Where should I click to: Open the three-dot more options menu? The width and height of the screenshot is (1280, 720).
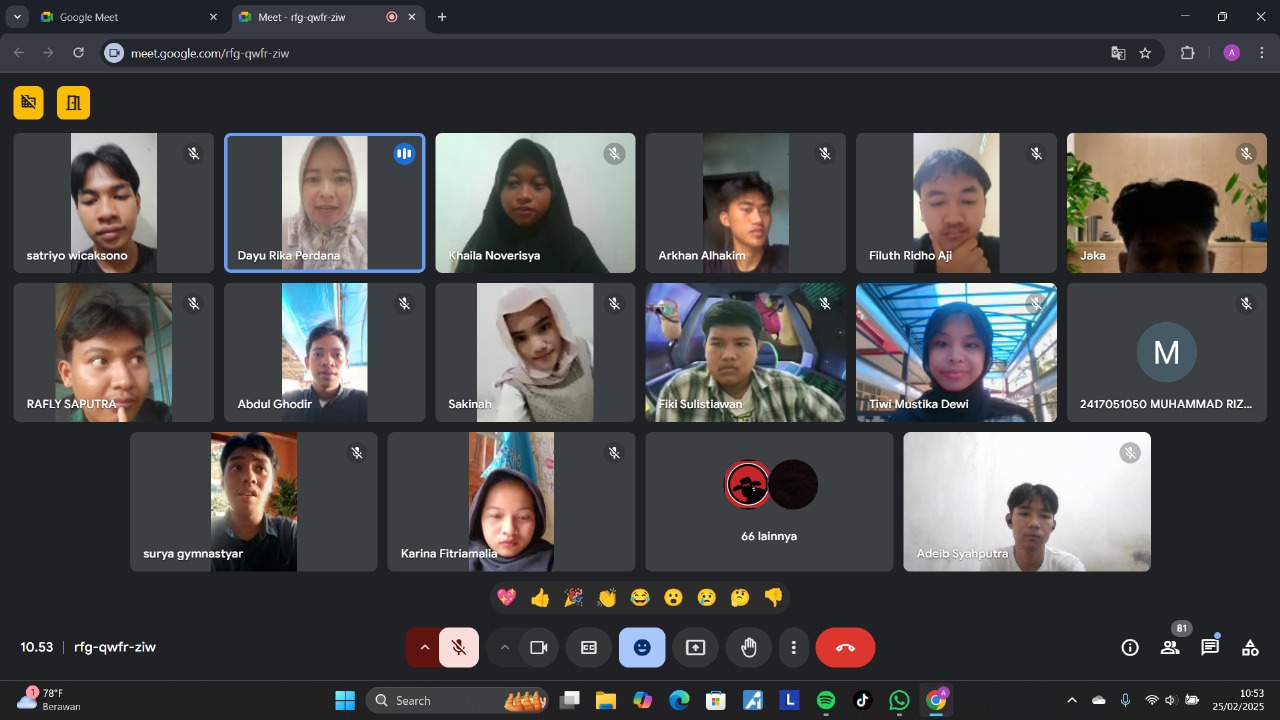pos(793,648)
